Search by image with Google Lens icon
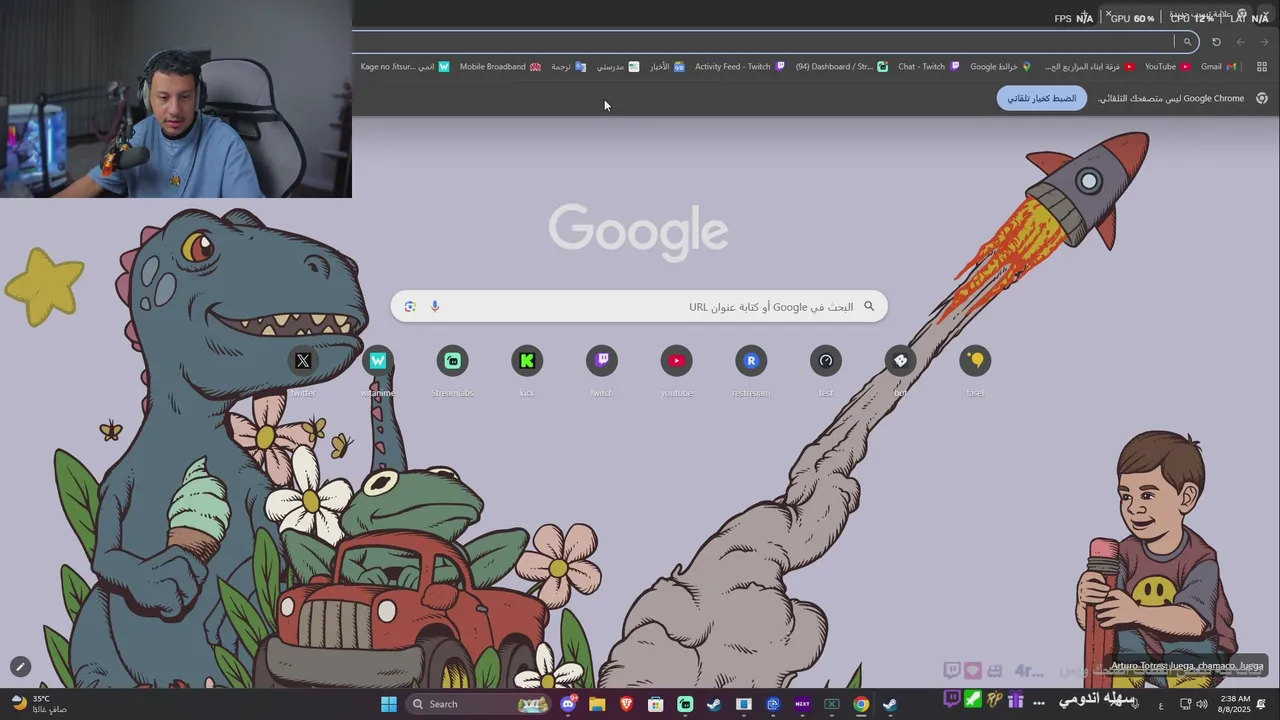 coord(410,306)
